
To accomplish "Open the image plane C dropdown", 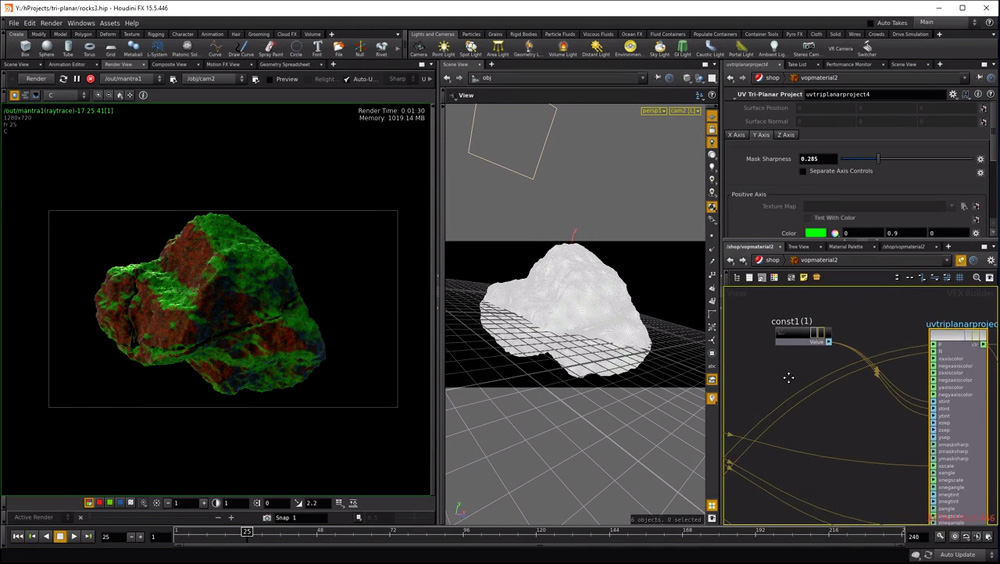I will pyautogui.click(x=66, y=95).
